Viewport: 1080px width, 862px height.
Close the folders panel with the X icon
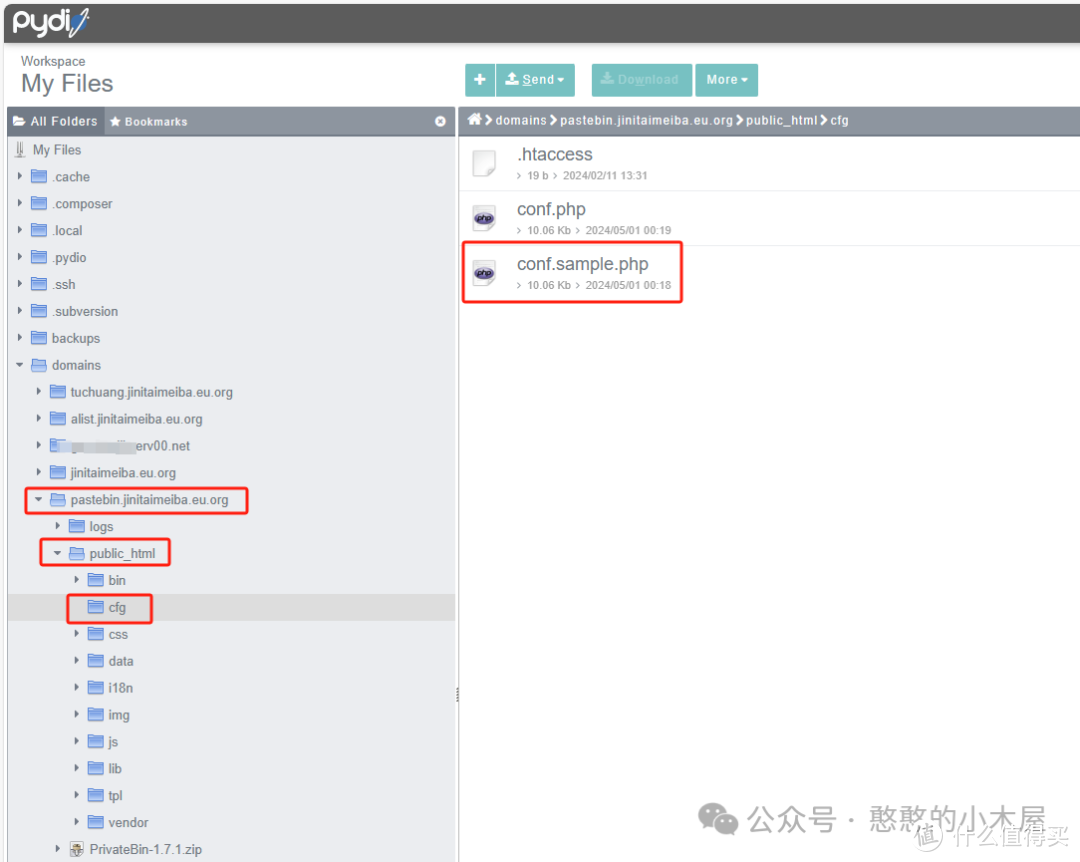(440, 121)
